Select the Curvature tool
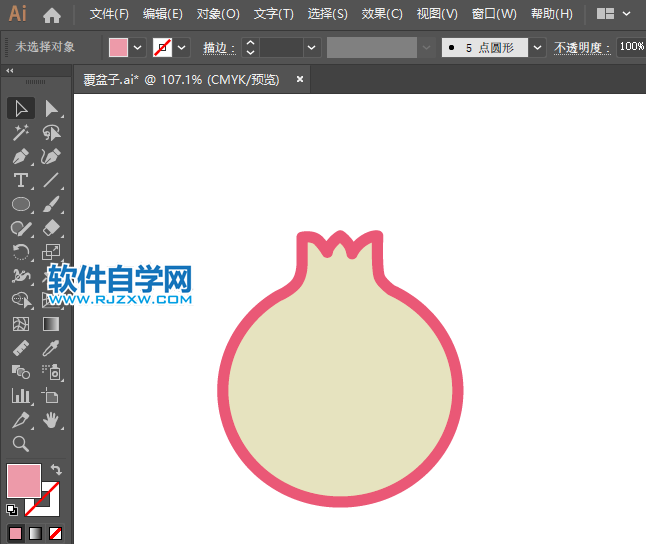 pyautogui.click(x=51, y=157)
